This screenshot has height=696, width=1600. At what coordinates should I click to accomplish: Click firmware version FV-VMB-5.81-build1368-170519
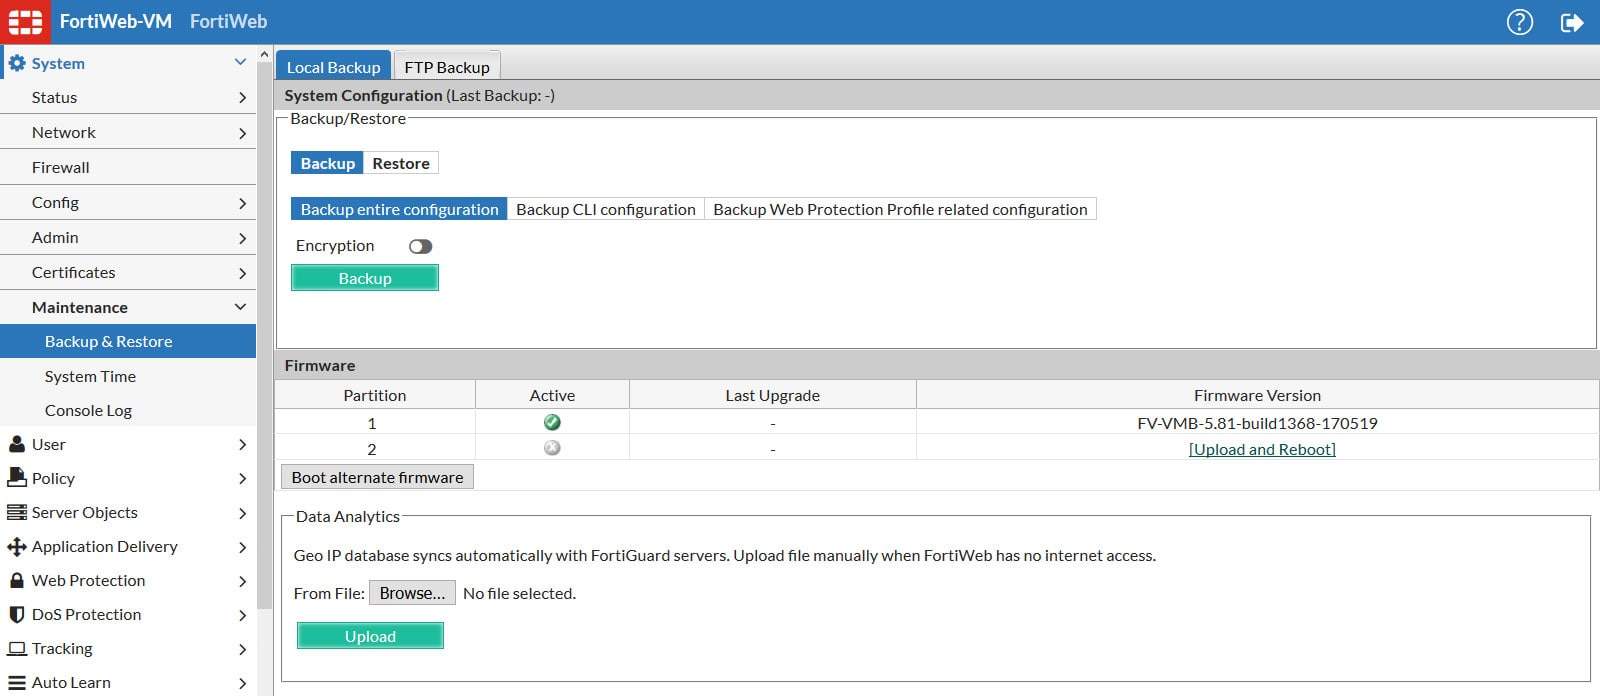(1257, 423)
